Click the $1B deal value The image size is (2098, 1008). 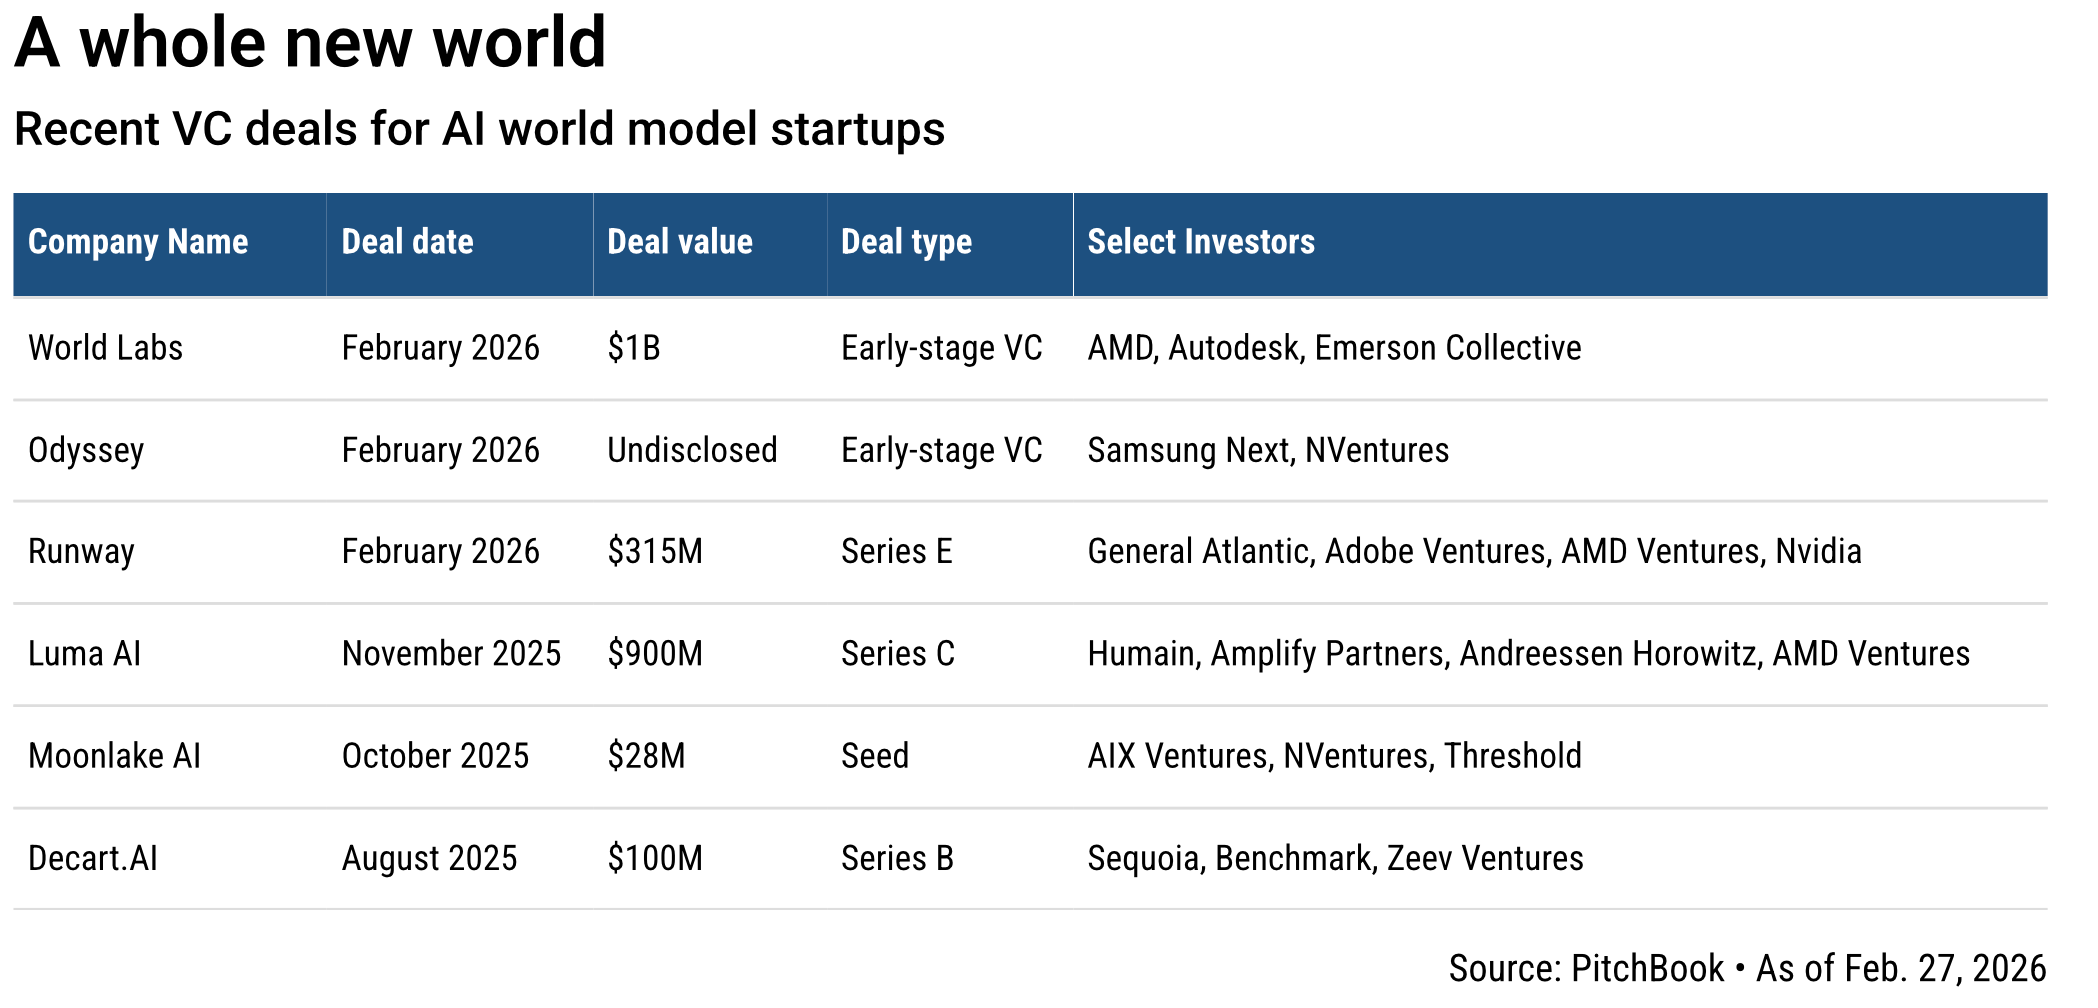(634, 348)
